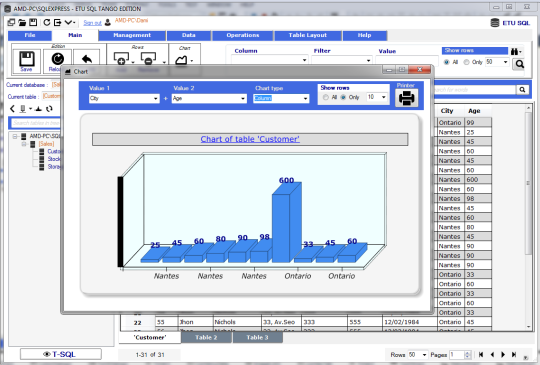Open the Chart type dropdown
The image size is (540, 365).
point(281,98)
